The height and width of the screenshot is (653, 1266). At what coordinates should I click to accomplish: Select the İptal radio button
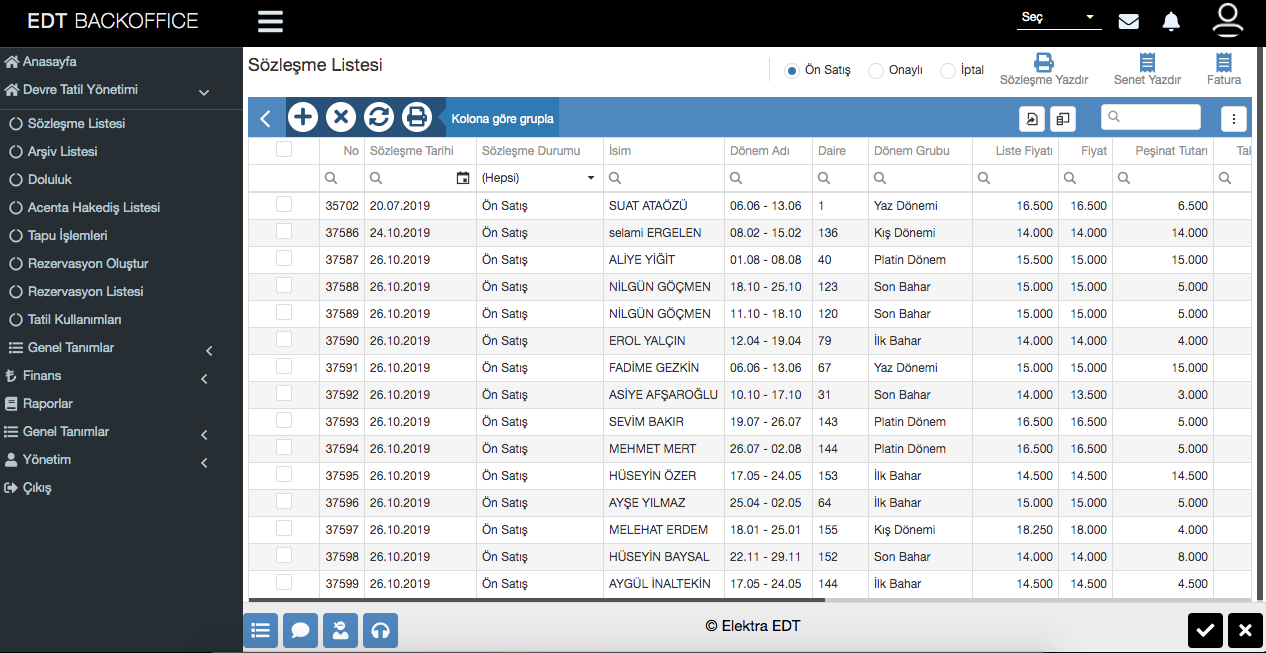948,70
